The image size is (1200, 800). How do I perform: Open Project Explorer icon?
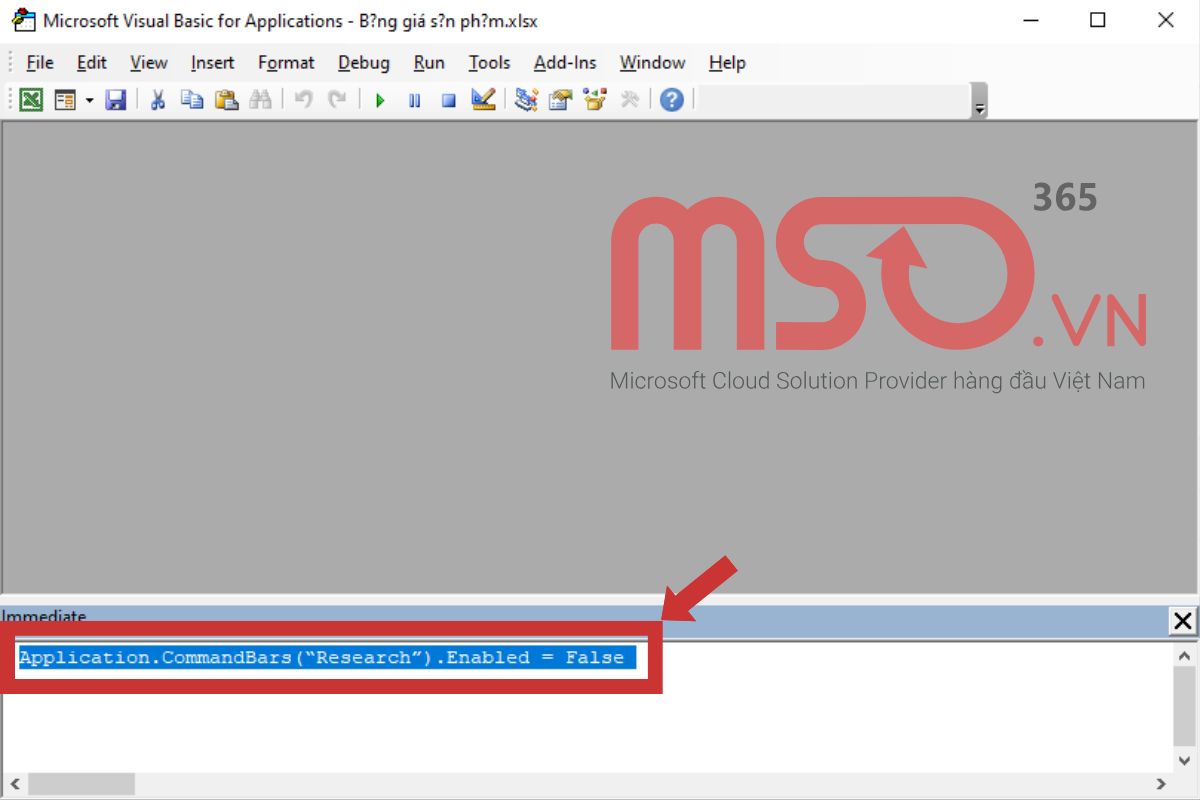point(526,100)
